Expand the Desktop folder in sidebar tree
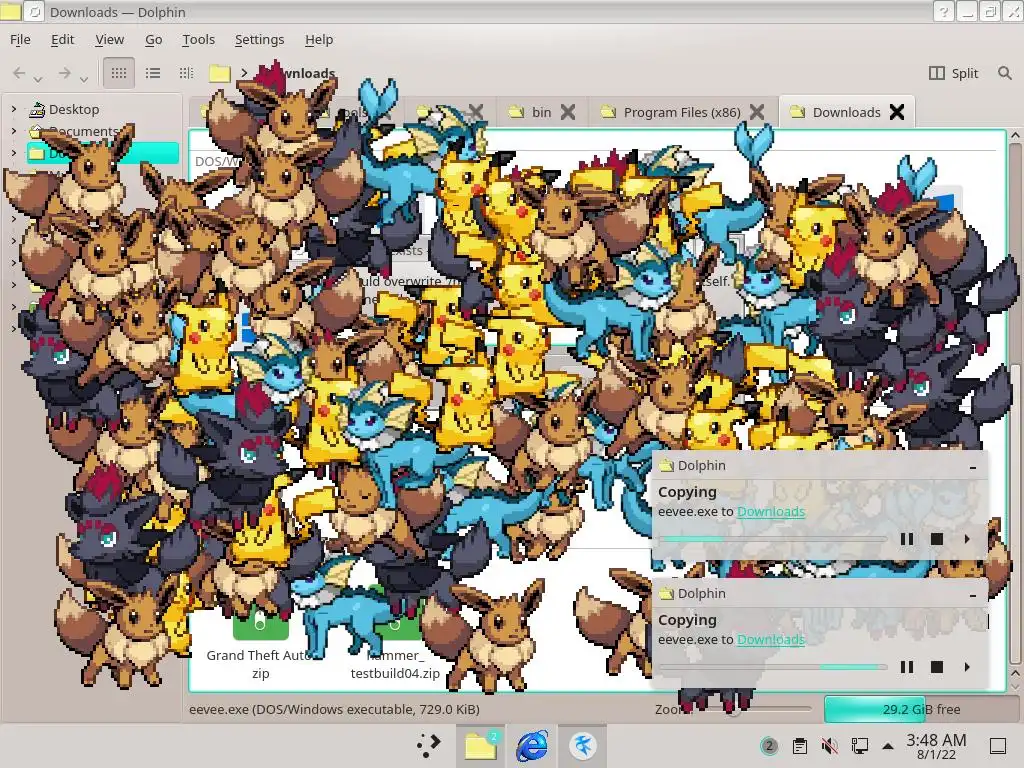 pyautogui.click(x=14, y=109)
